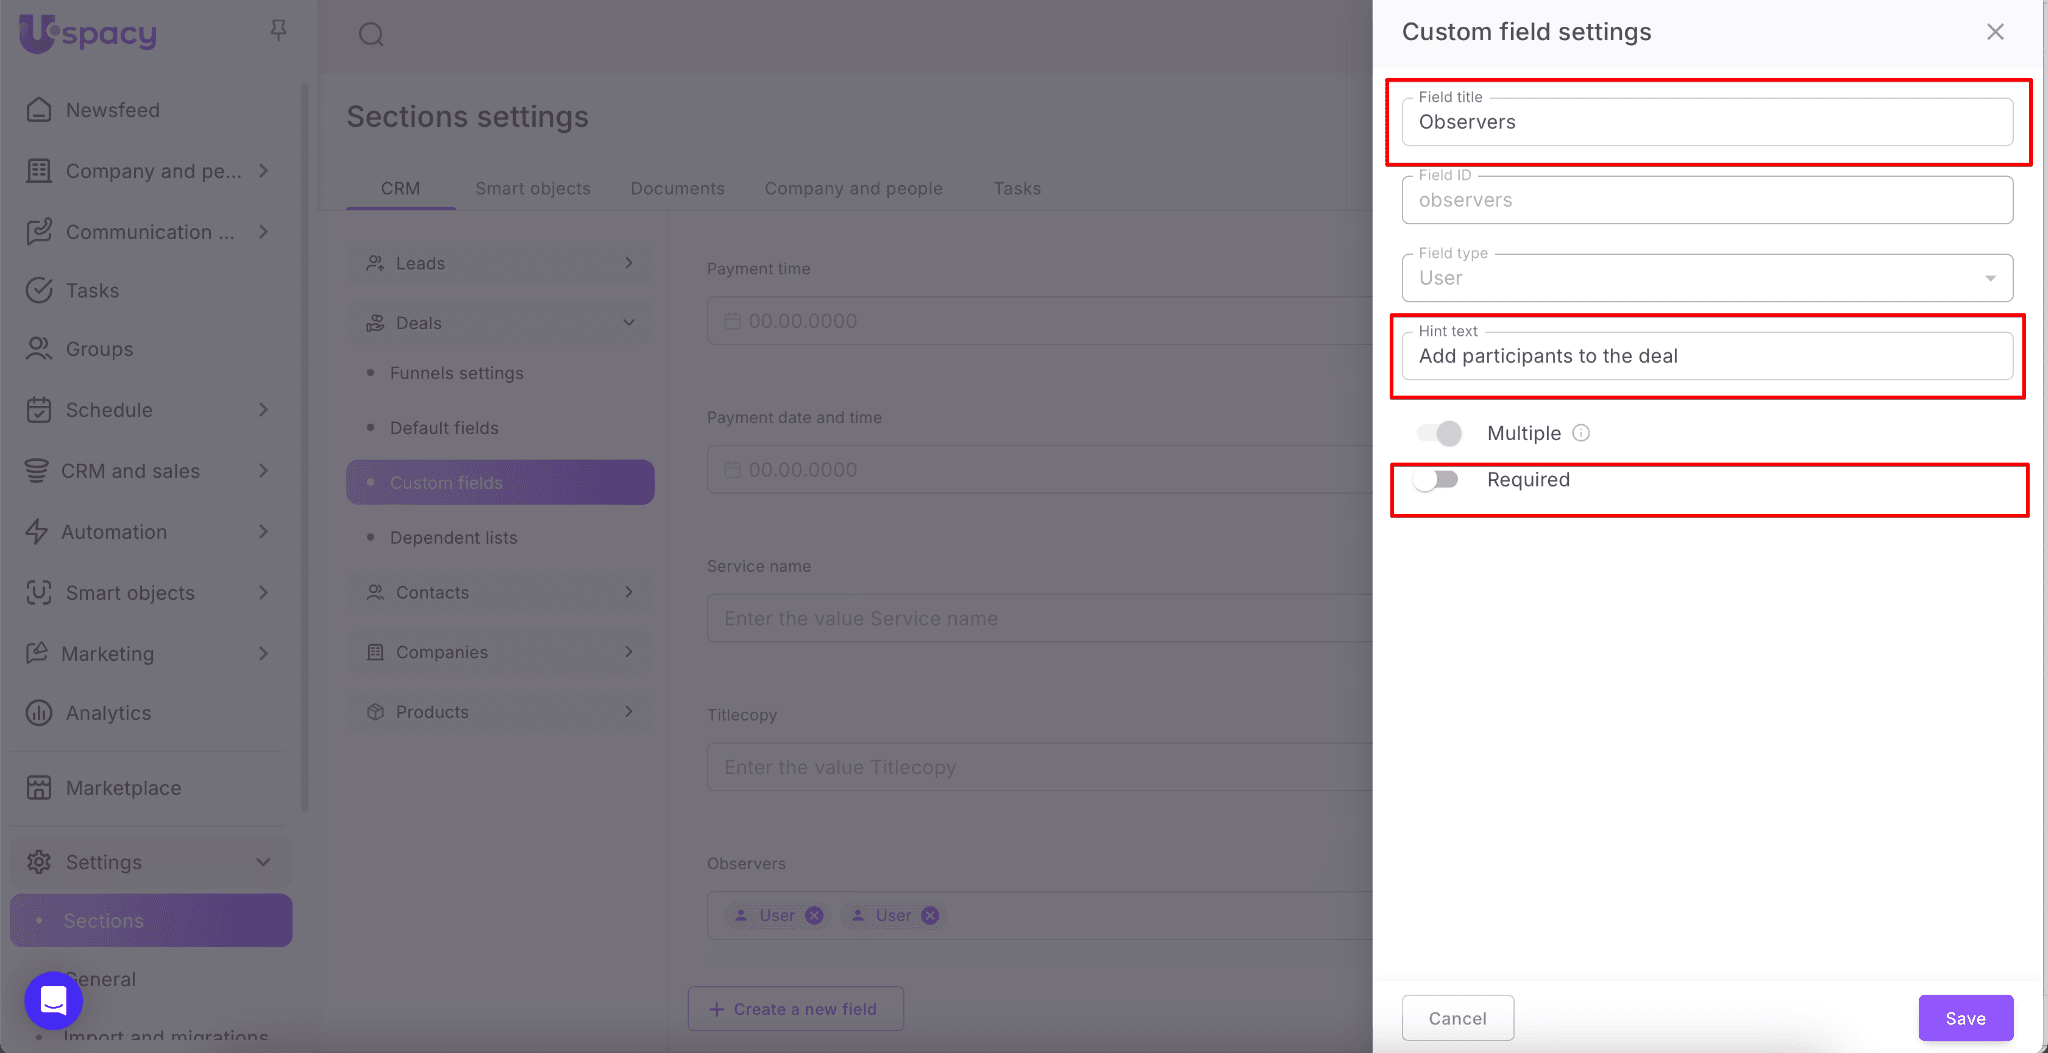Open the Field type dropdown
Screen dimensions: 2048x1053
[x=1707, y=278]
